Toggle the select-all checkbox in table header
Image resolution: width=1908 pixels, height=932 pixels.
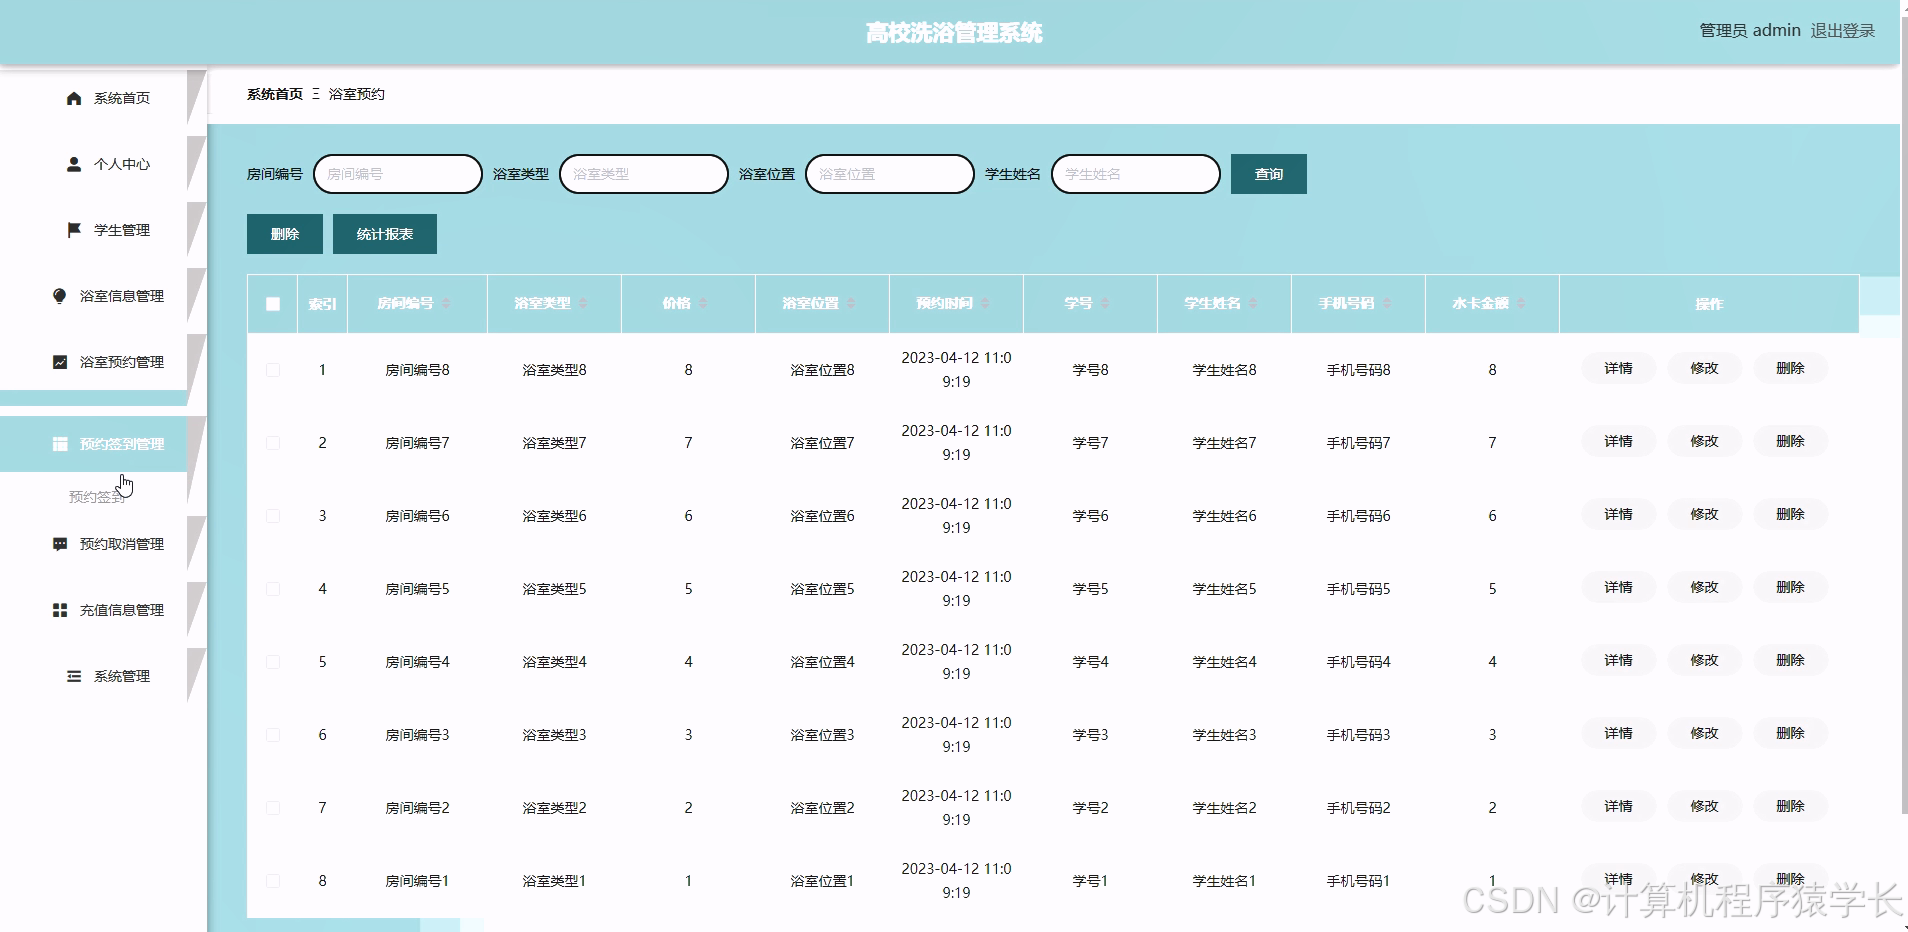(x=273, y=304)
